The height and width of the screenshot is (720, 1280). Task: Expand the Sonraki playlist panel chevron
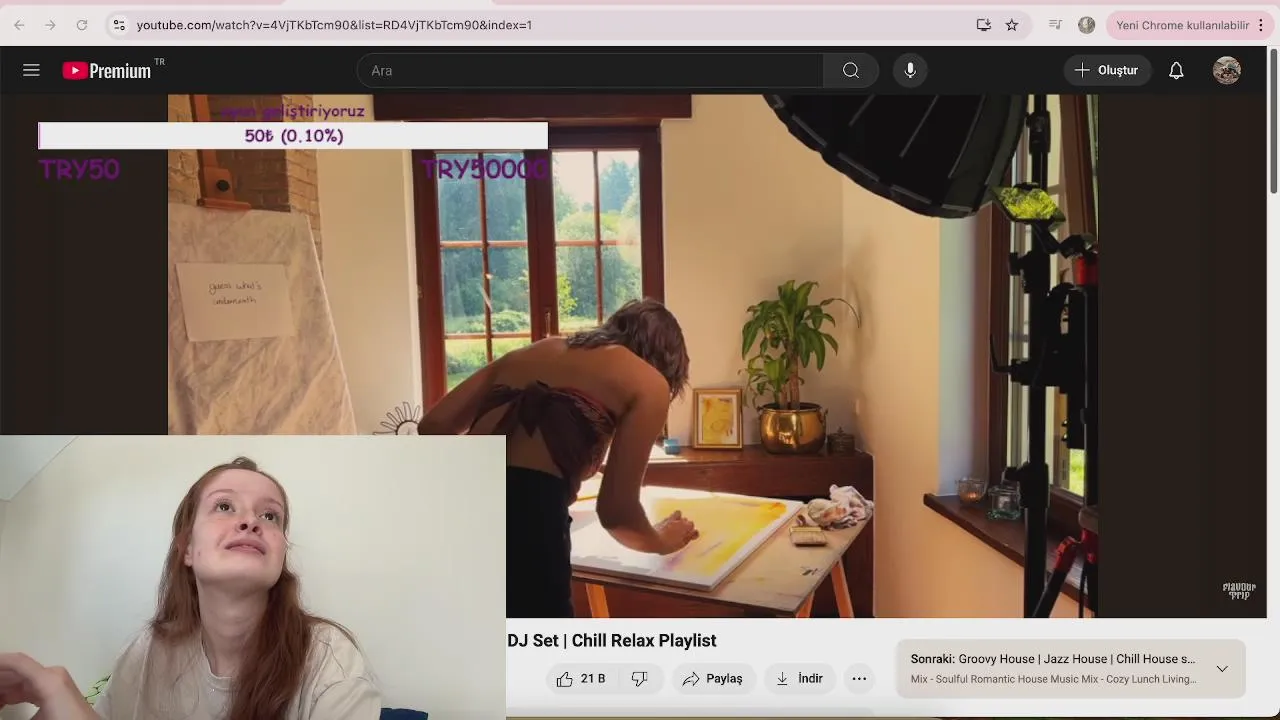1222,668
